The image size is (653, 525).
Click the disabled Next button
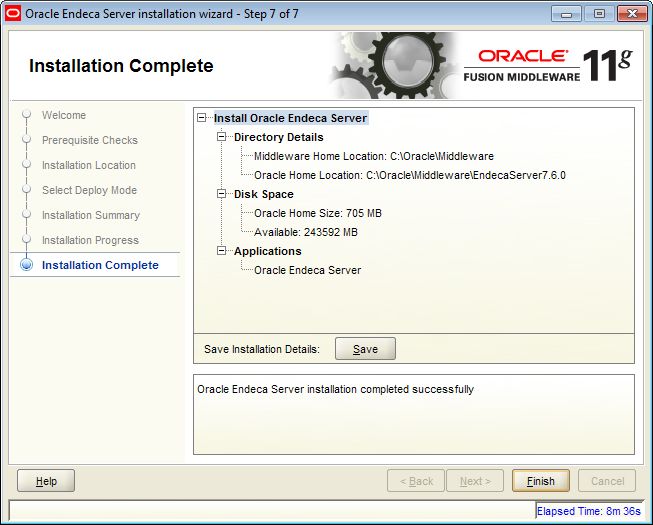coord(475,481)
